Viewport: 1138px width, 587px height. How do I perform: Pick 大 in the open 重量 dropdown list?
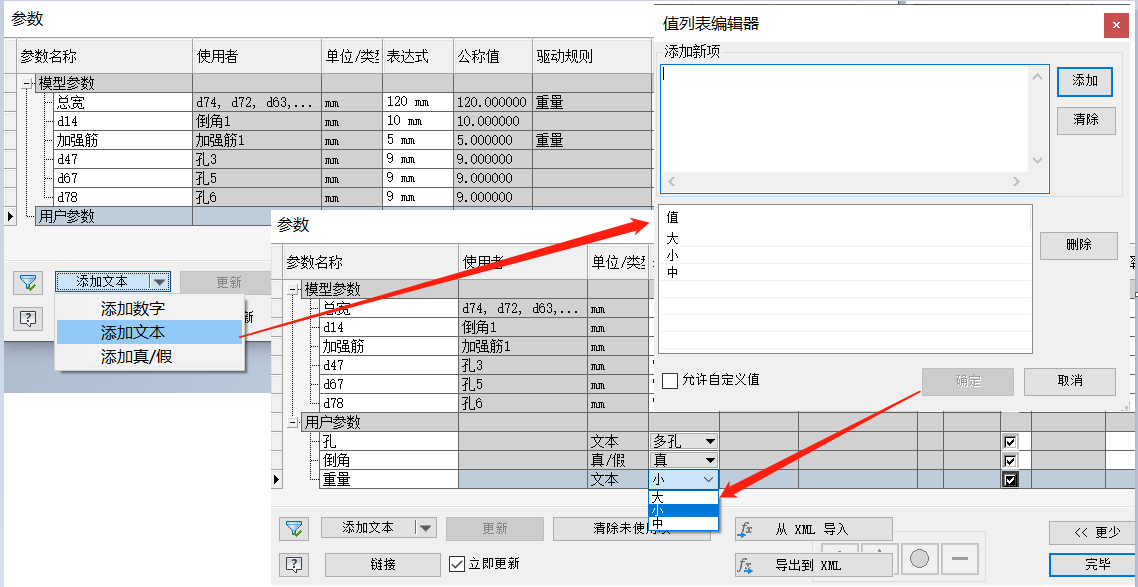click(x=684, y=497)
